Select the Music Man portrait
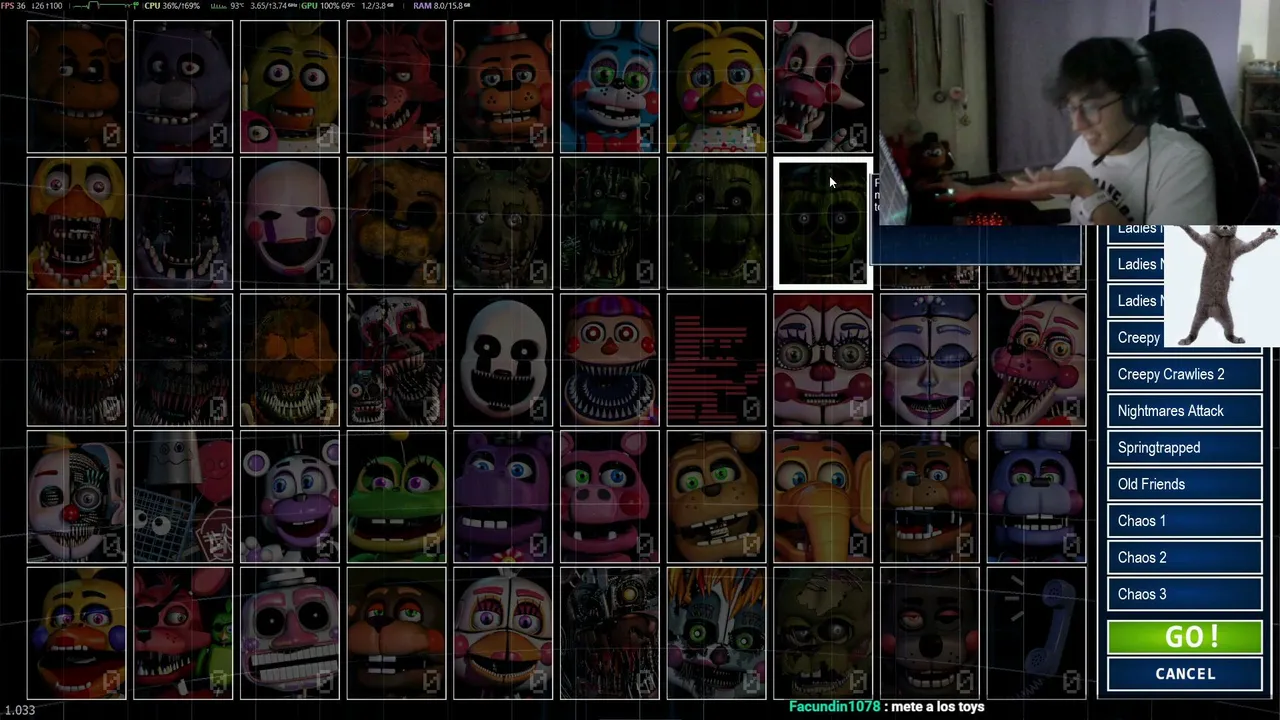This screenshot has height=720, width=1280. [290, 634]
